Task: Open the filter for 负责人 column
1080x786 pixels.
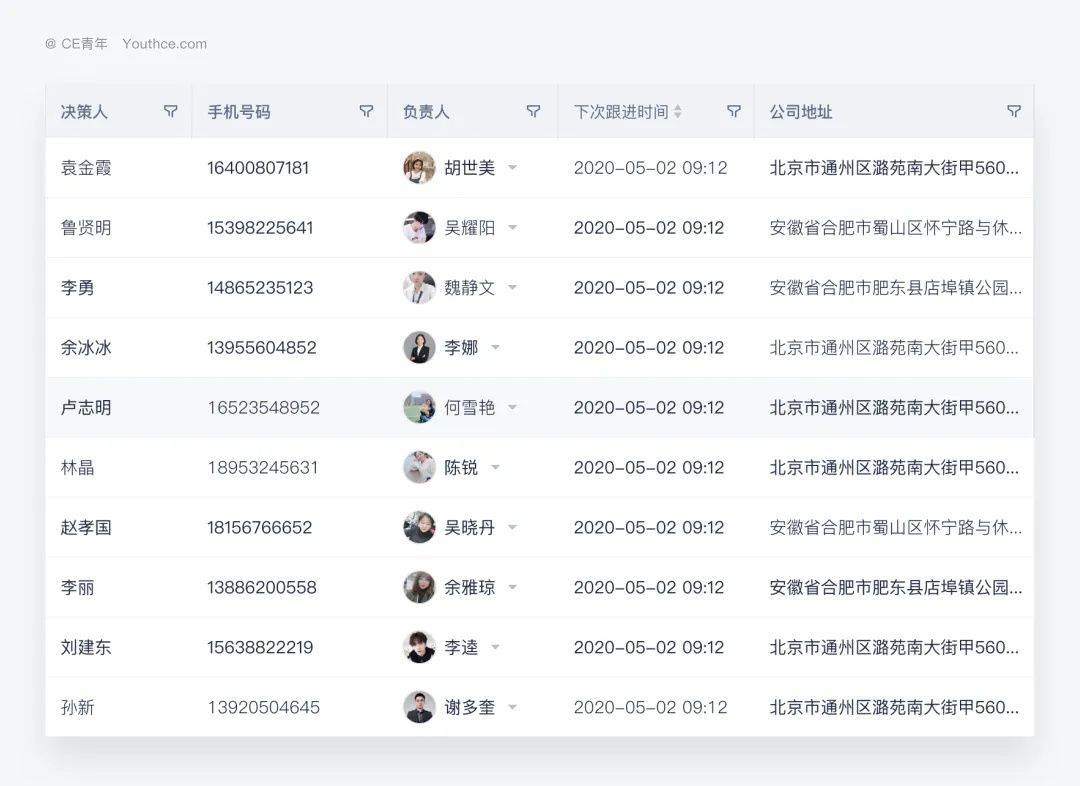Action: [533, 111]
